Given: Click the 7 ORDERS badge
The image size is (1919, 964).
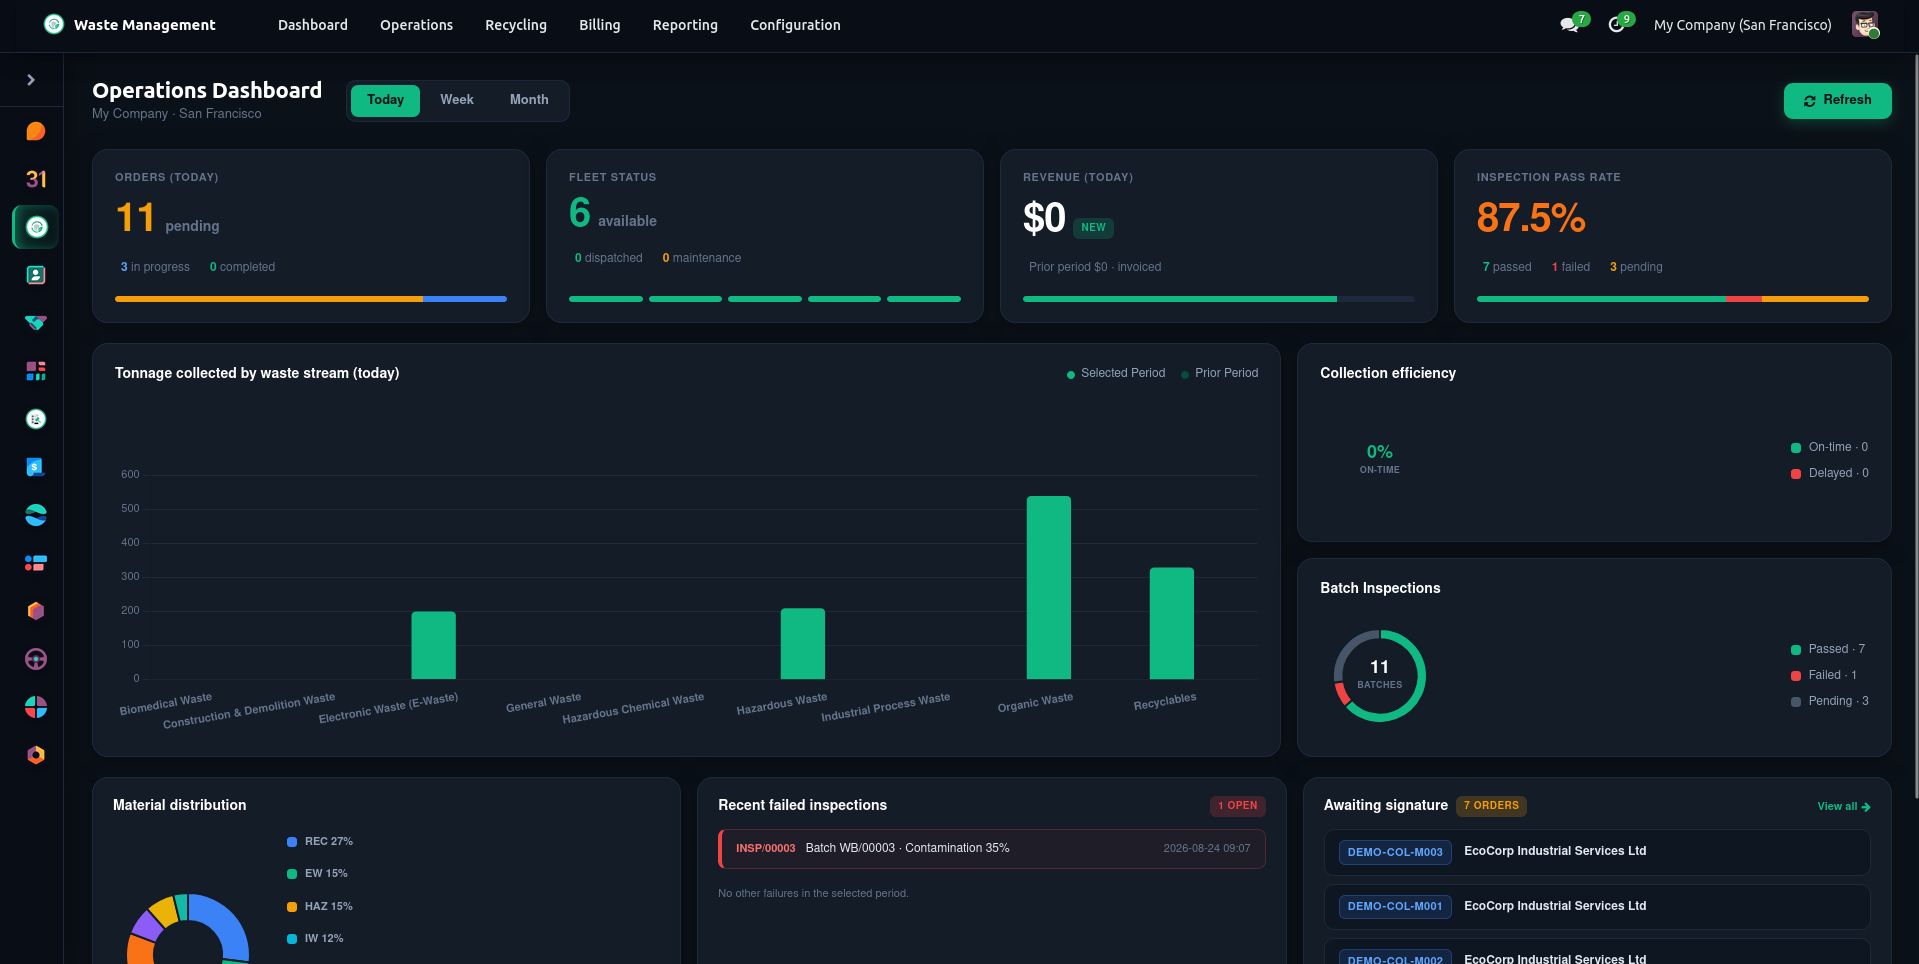Looking at the screenshot, I should pyautogui.click(x=1491, y=806).
